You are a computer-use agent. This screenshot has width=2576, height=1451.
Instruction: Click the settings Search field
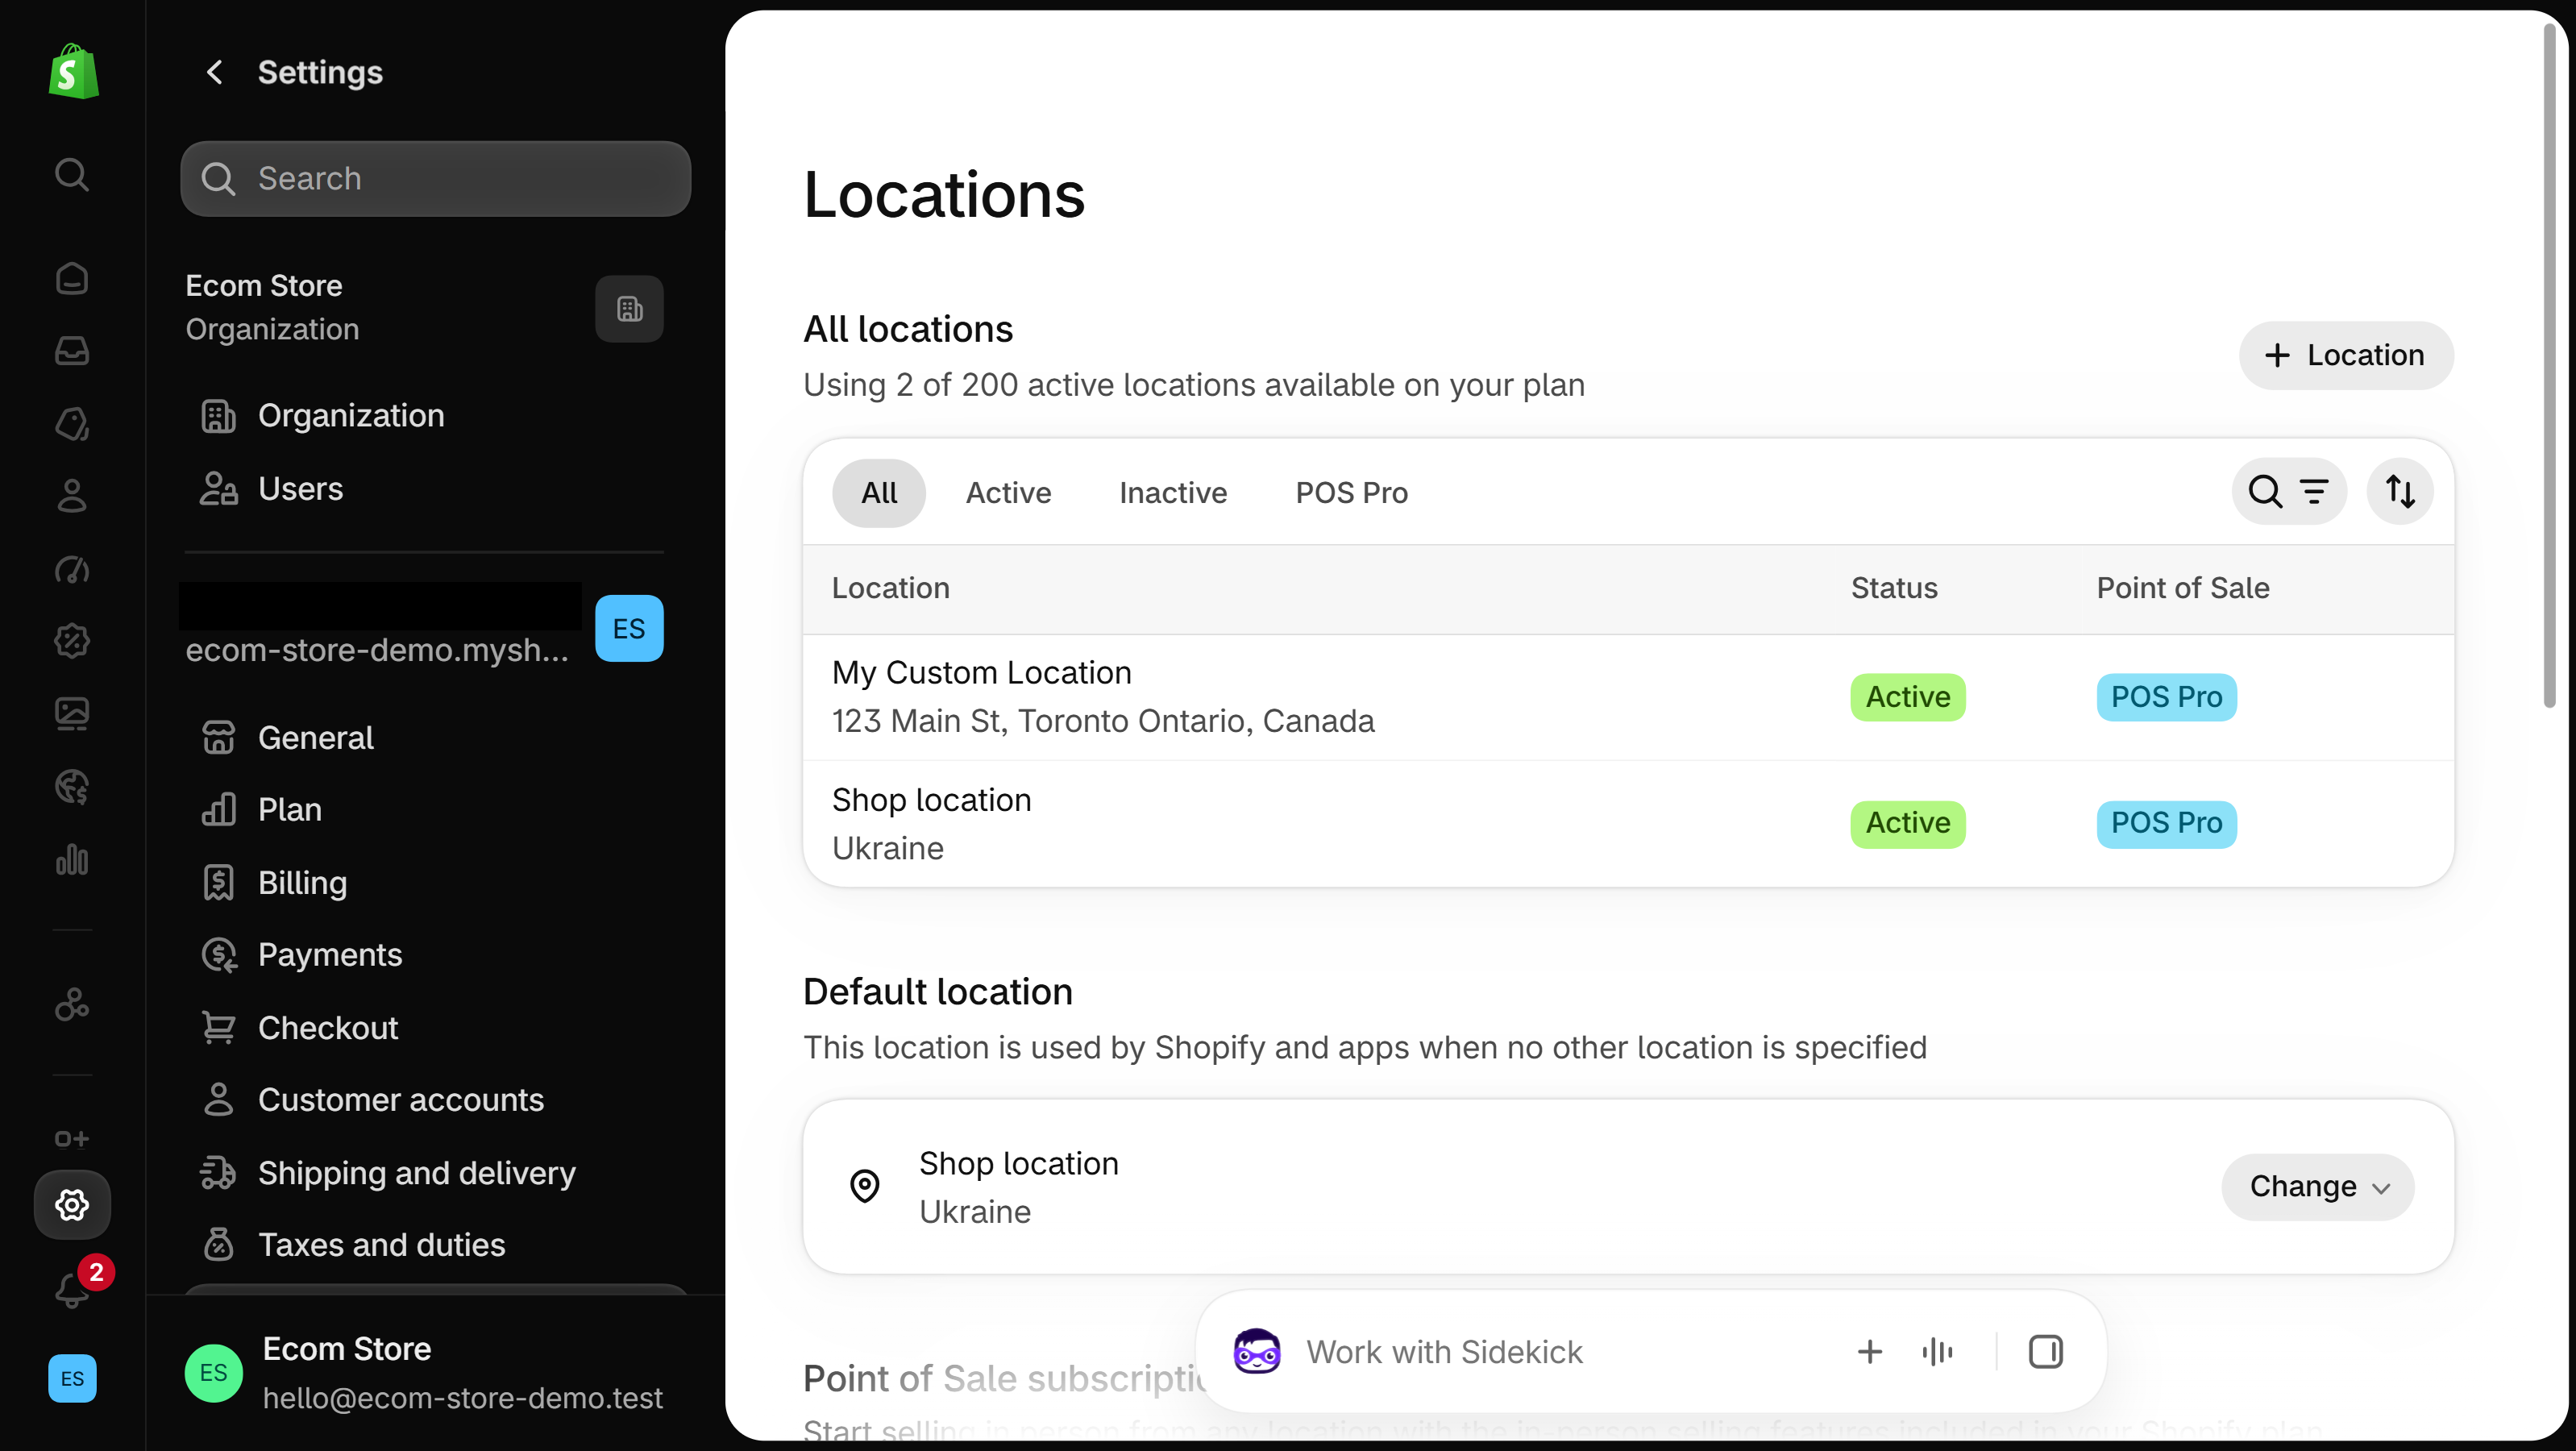(436, 179)
